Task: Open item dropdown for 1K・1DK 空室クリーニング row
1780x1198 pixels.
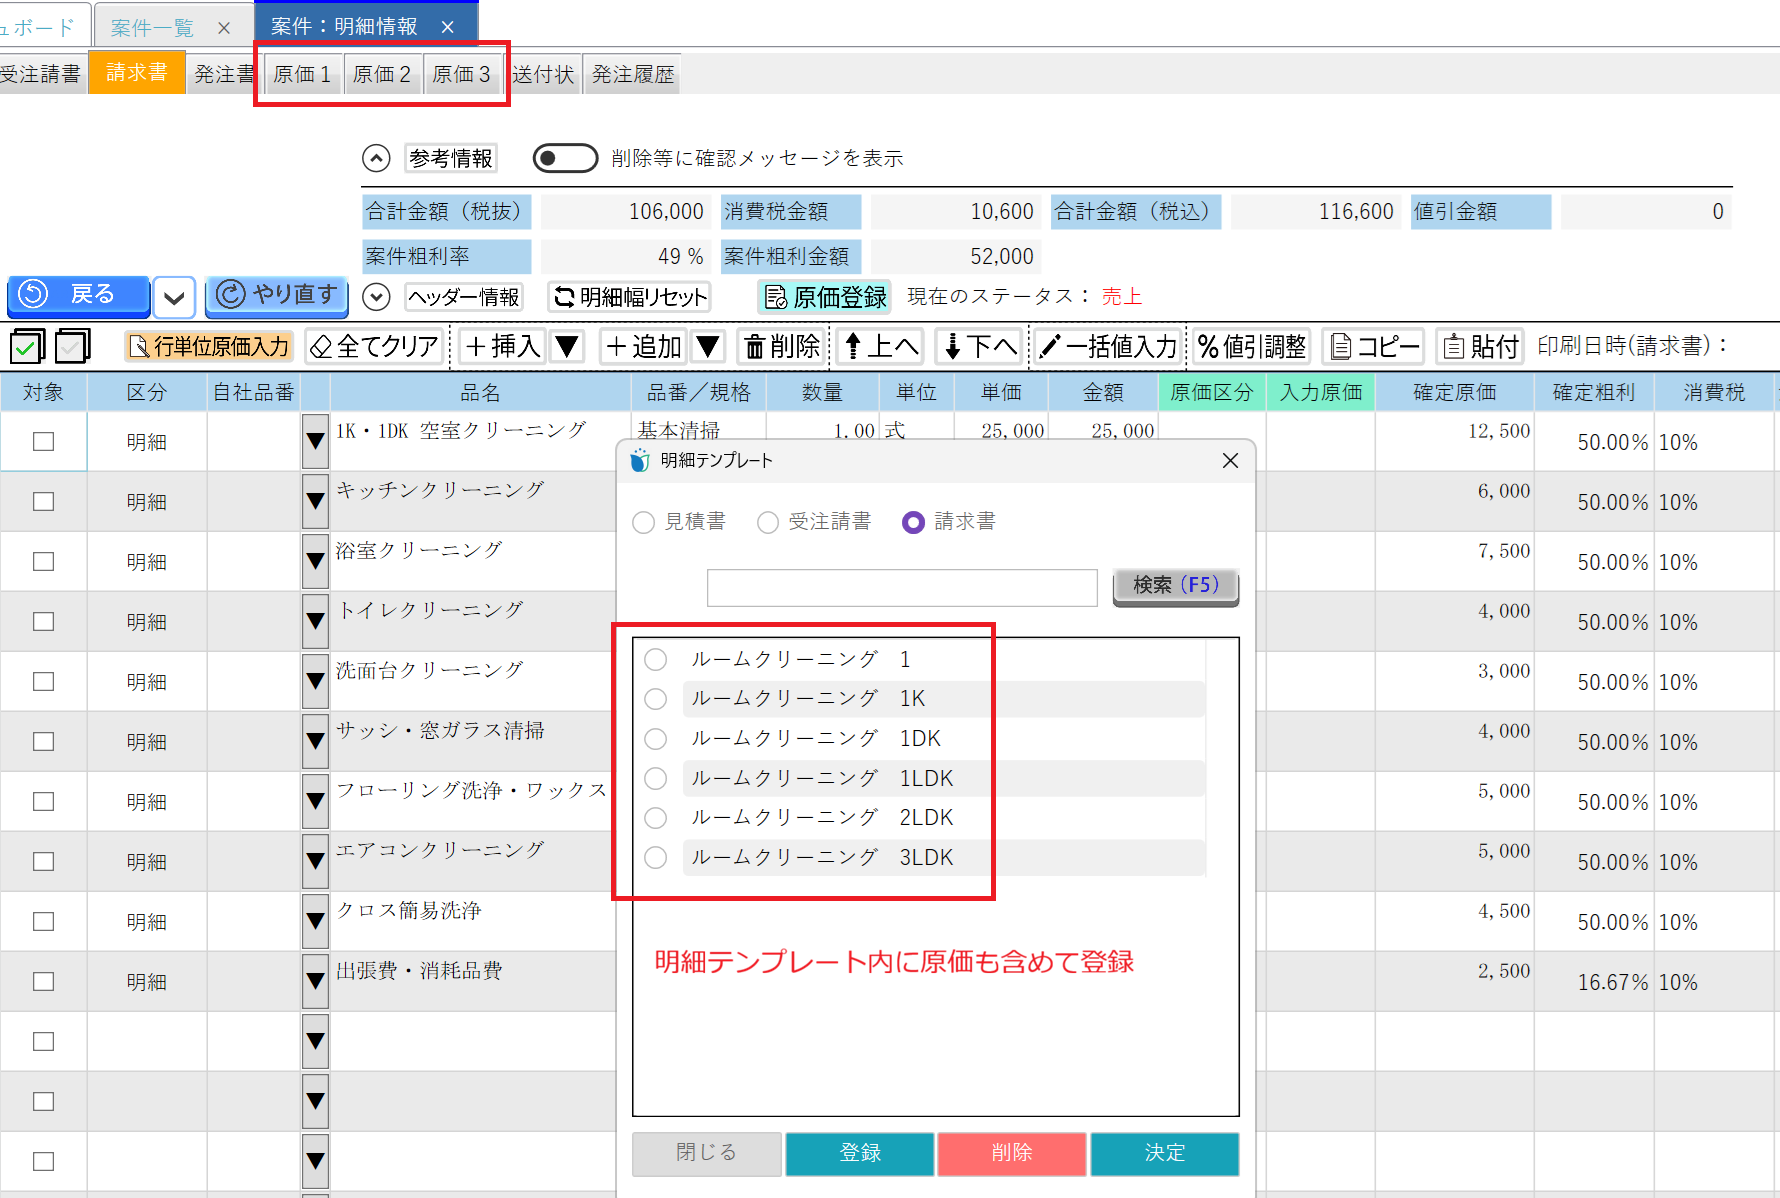Action: [315, 441]
